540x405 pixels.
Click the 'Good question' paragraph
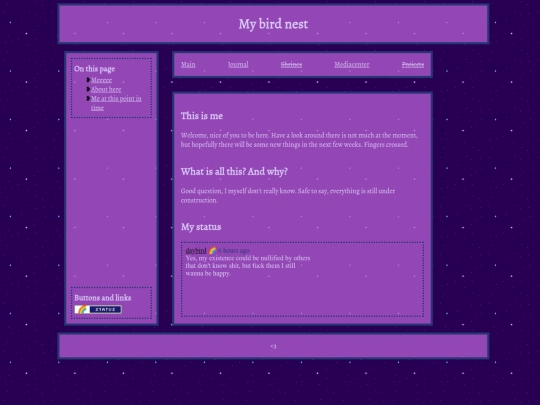click(288, 195)
